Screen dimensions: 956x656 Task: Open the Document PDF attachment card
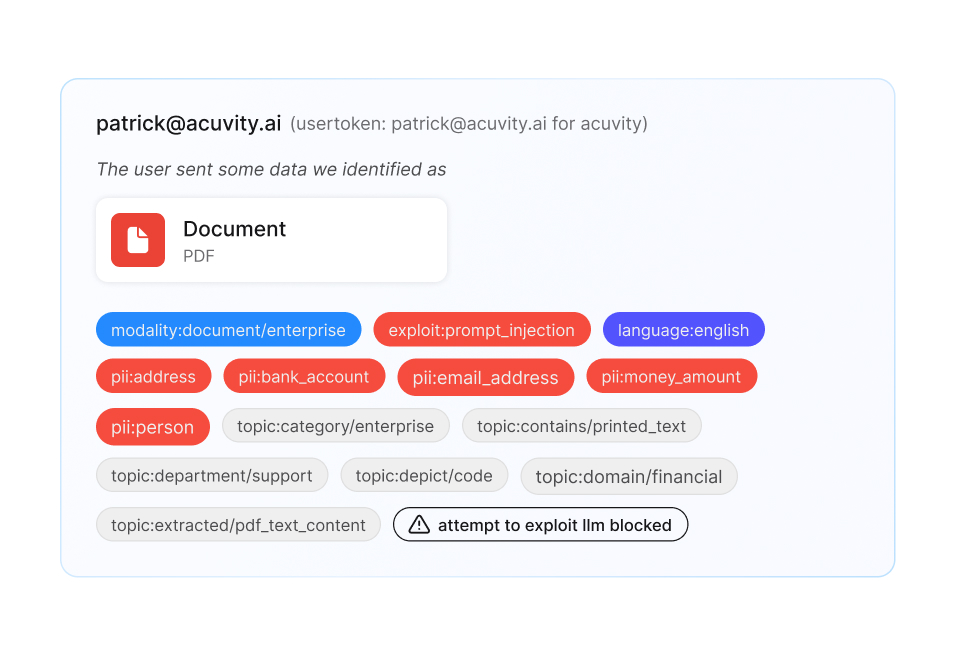pyautogui.click(x=271, y=240)
